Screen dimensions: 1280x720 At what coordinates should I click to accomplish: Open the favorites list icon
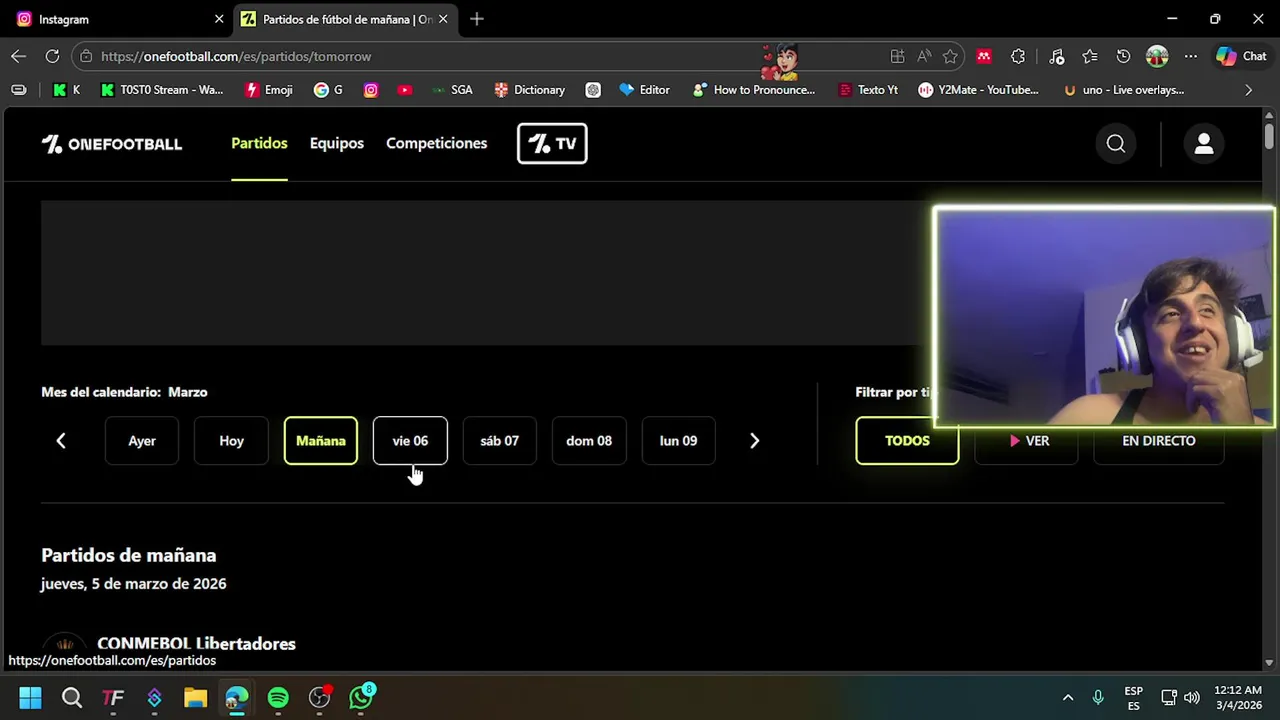(1090, 56)
